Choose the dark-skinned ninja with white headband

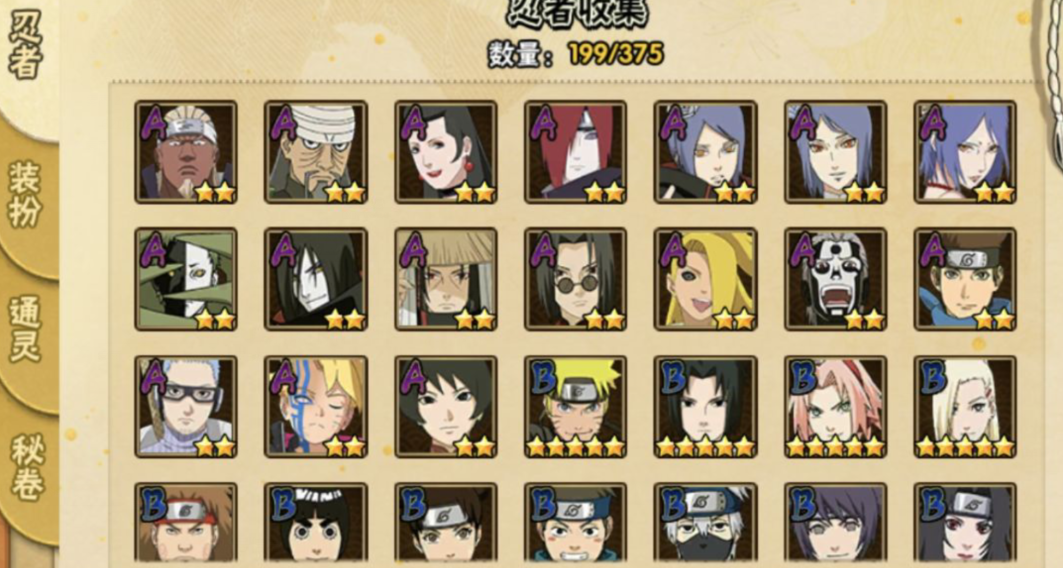pyautogui.click(x=186, y=152)
